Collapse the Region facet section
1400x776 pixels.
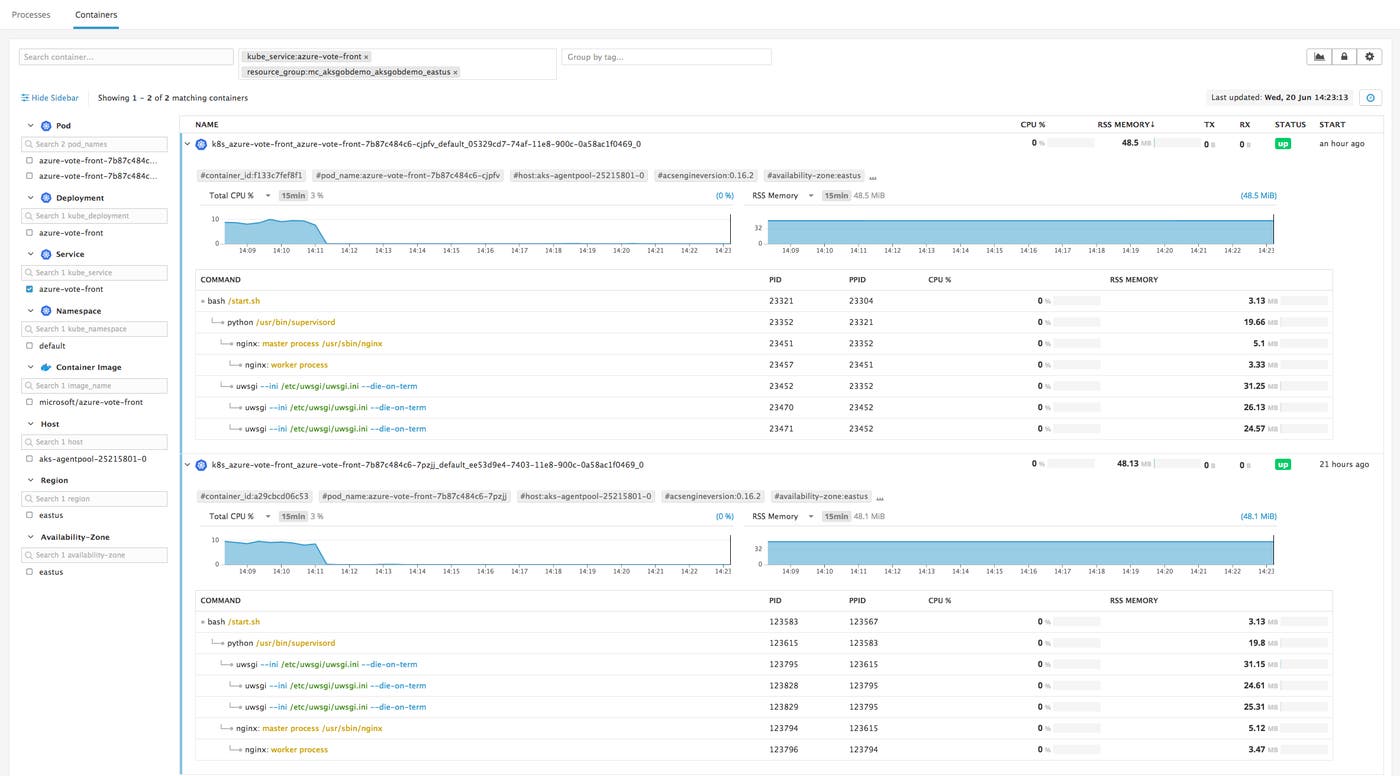(x=30, y=480)
